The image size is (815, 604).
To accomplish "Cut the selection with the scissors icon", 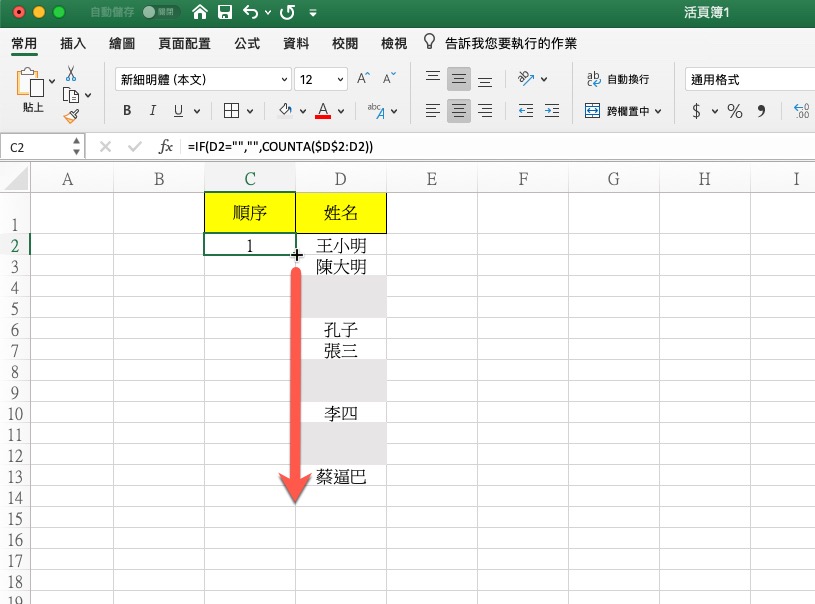I will (71, 73).
